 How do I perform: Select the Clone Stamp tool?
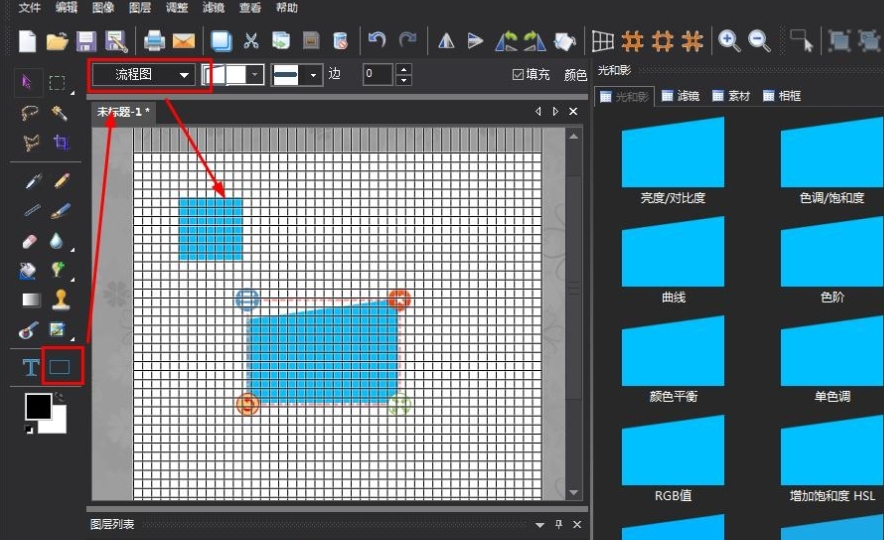(60, 300)
